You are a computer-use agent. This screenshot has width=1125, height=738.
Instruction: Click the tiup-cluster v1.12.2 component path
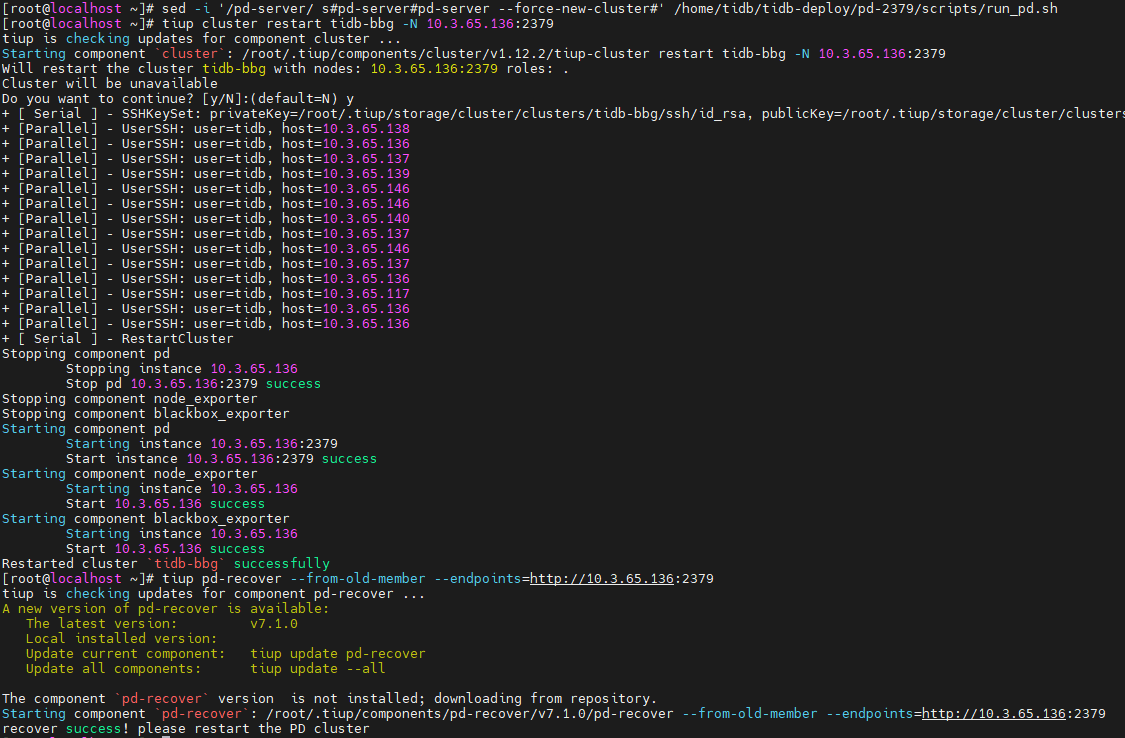pos(446,54)
